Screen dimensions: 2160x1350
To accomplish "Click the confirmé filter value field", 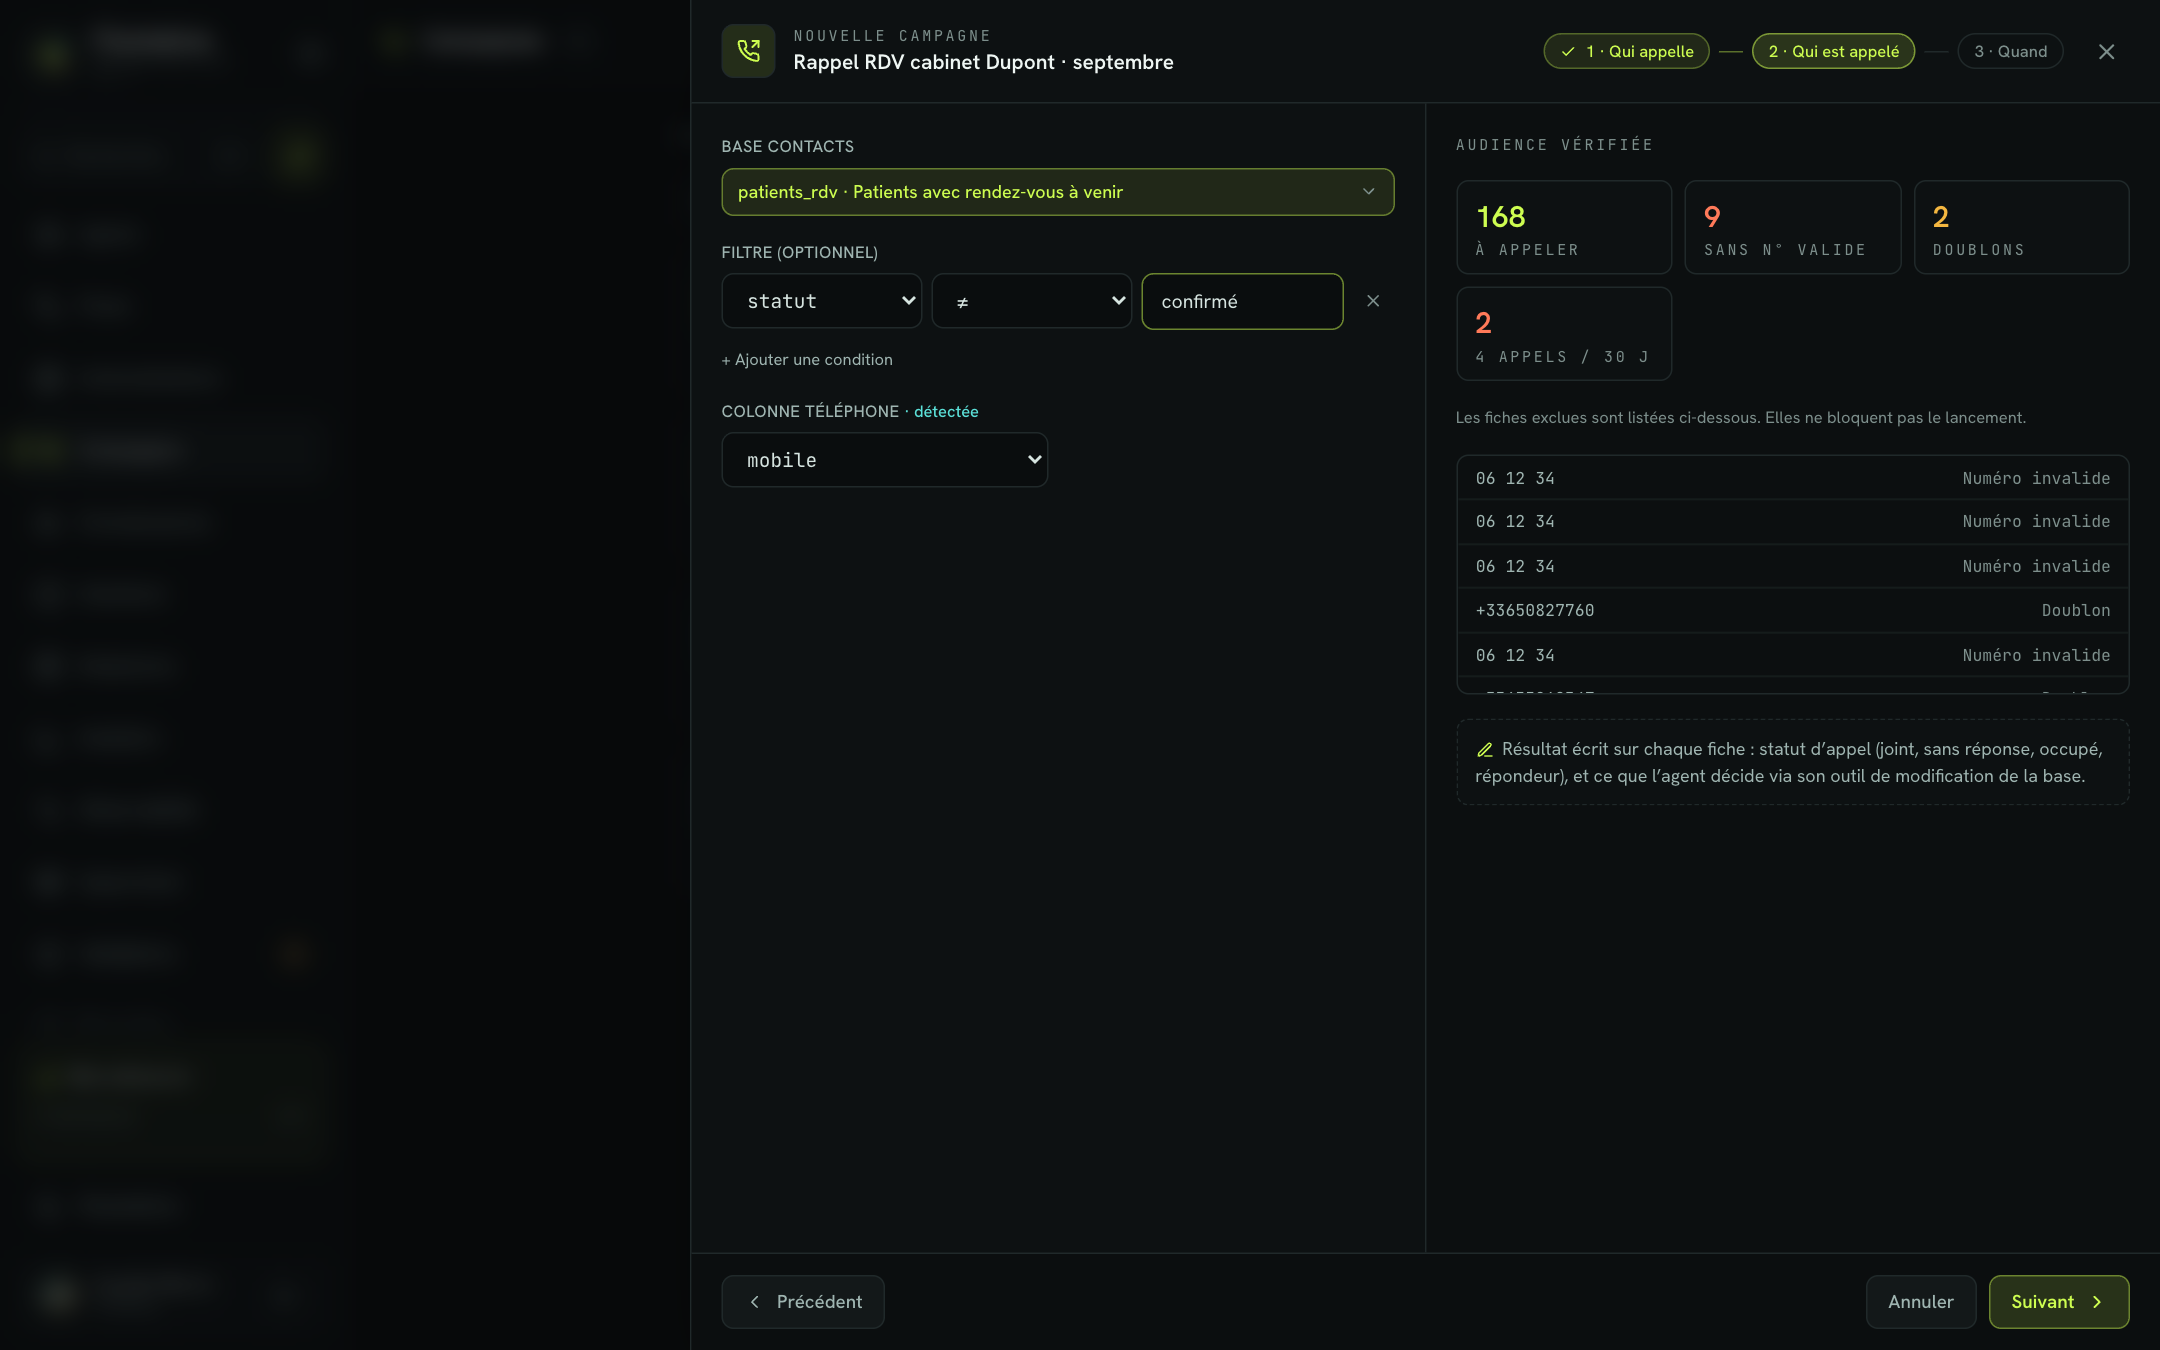I will [1242, 301].
